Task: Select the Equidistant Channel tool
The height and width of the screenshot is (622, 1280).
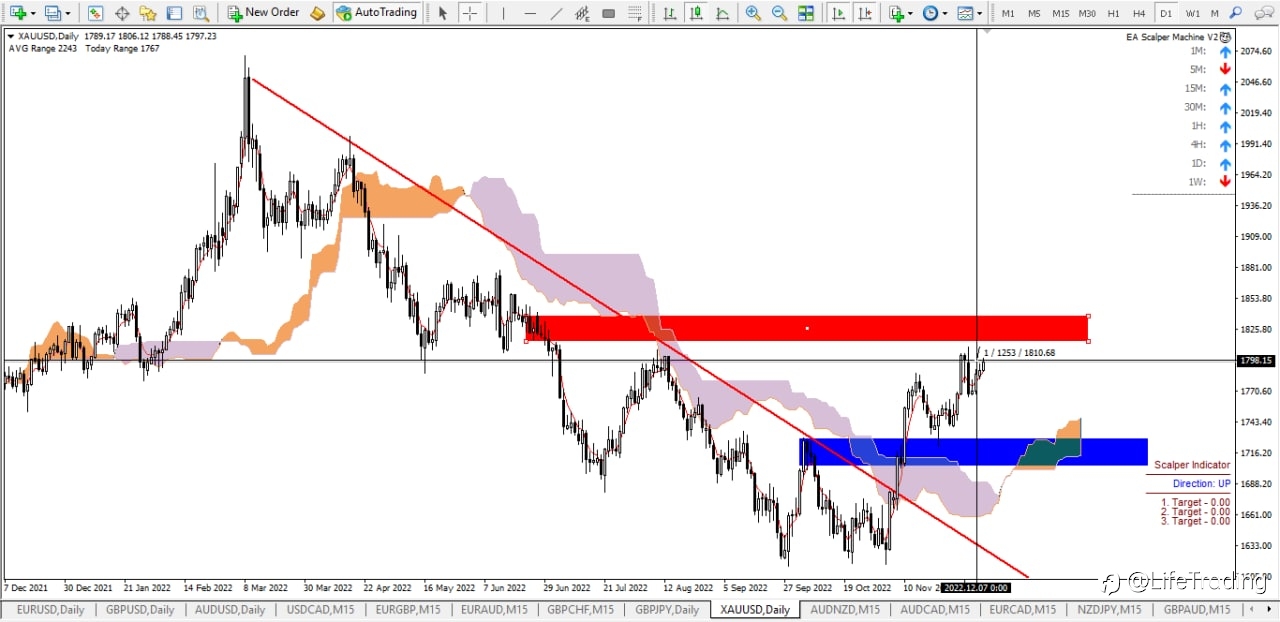Action: click(x=582, y=13)
